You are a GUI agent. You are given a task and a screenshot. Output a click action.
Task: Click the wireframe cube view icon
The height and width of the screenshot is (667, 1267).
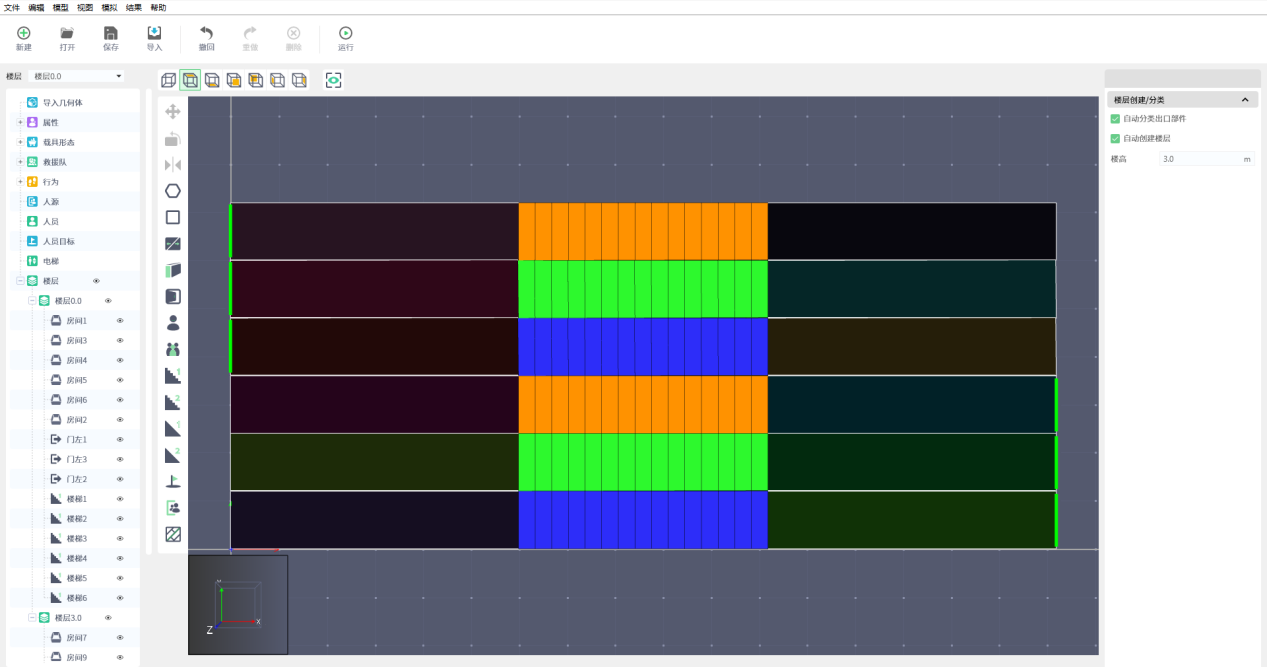168,80
